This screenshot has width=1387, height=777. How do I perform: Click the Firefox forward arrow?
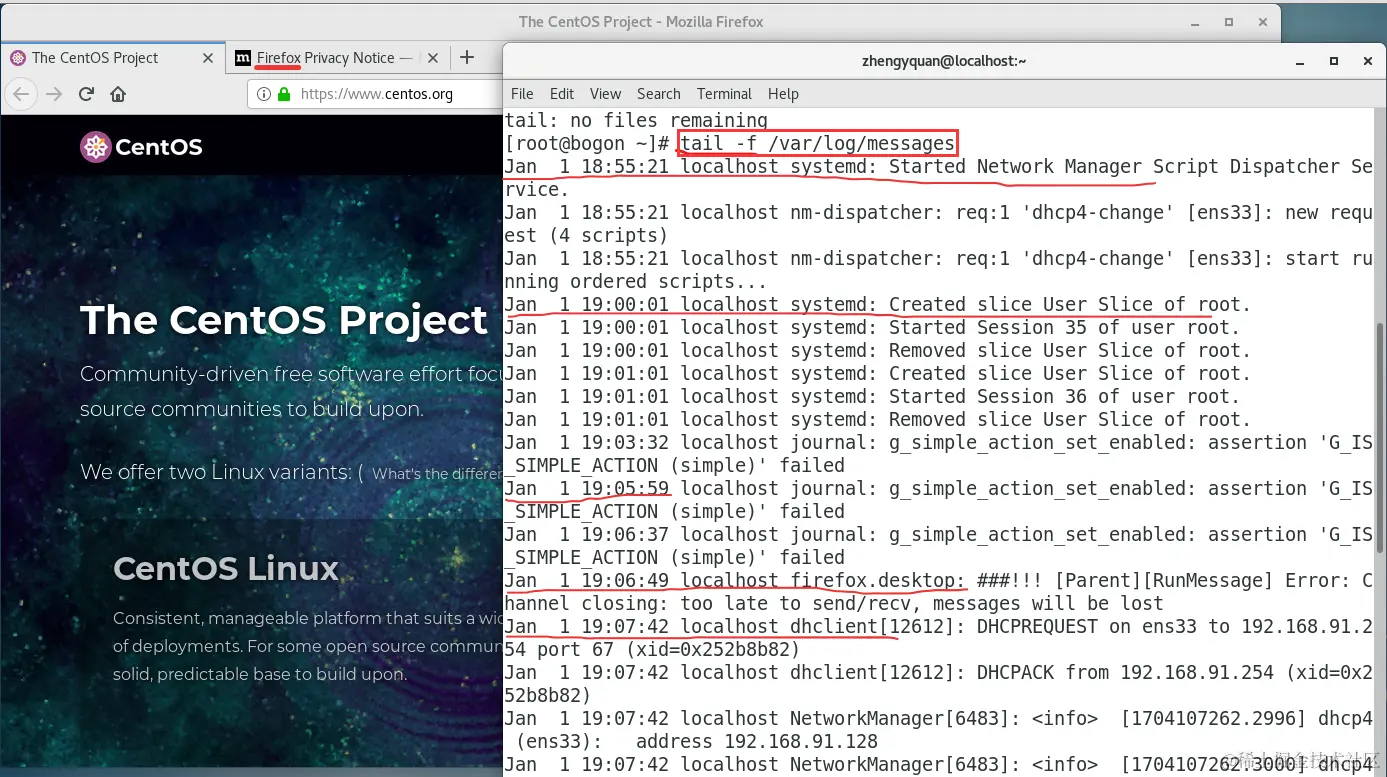pos(54,94)
